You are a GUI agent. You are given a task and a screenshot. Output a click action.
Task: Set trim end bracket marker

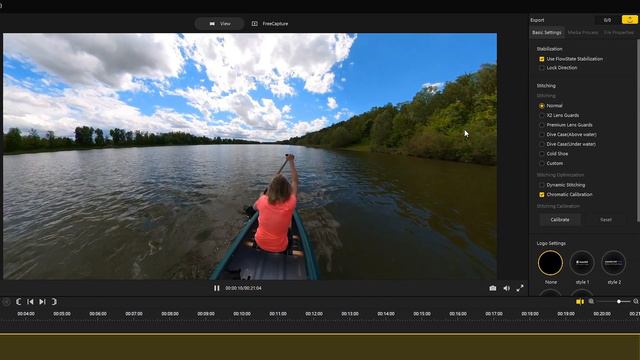[x=54, y=302]
